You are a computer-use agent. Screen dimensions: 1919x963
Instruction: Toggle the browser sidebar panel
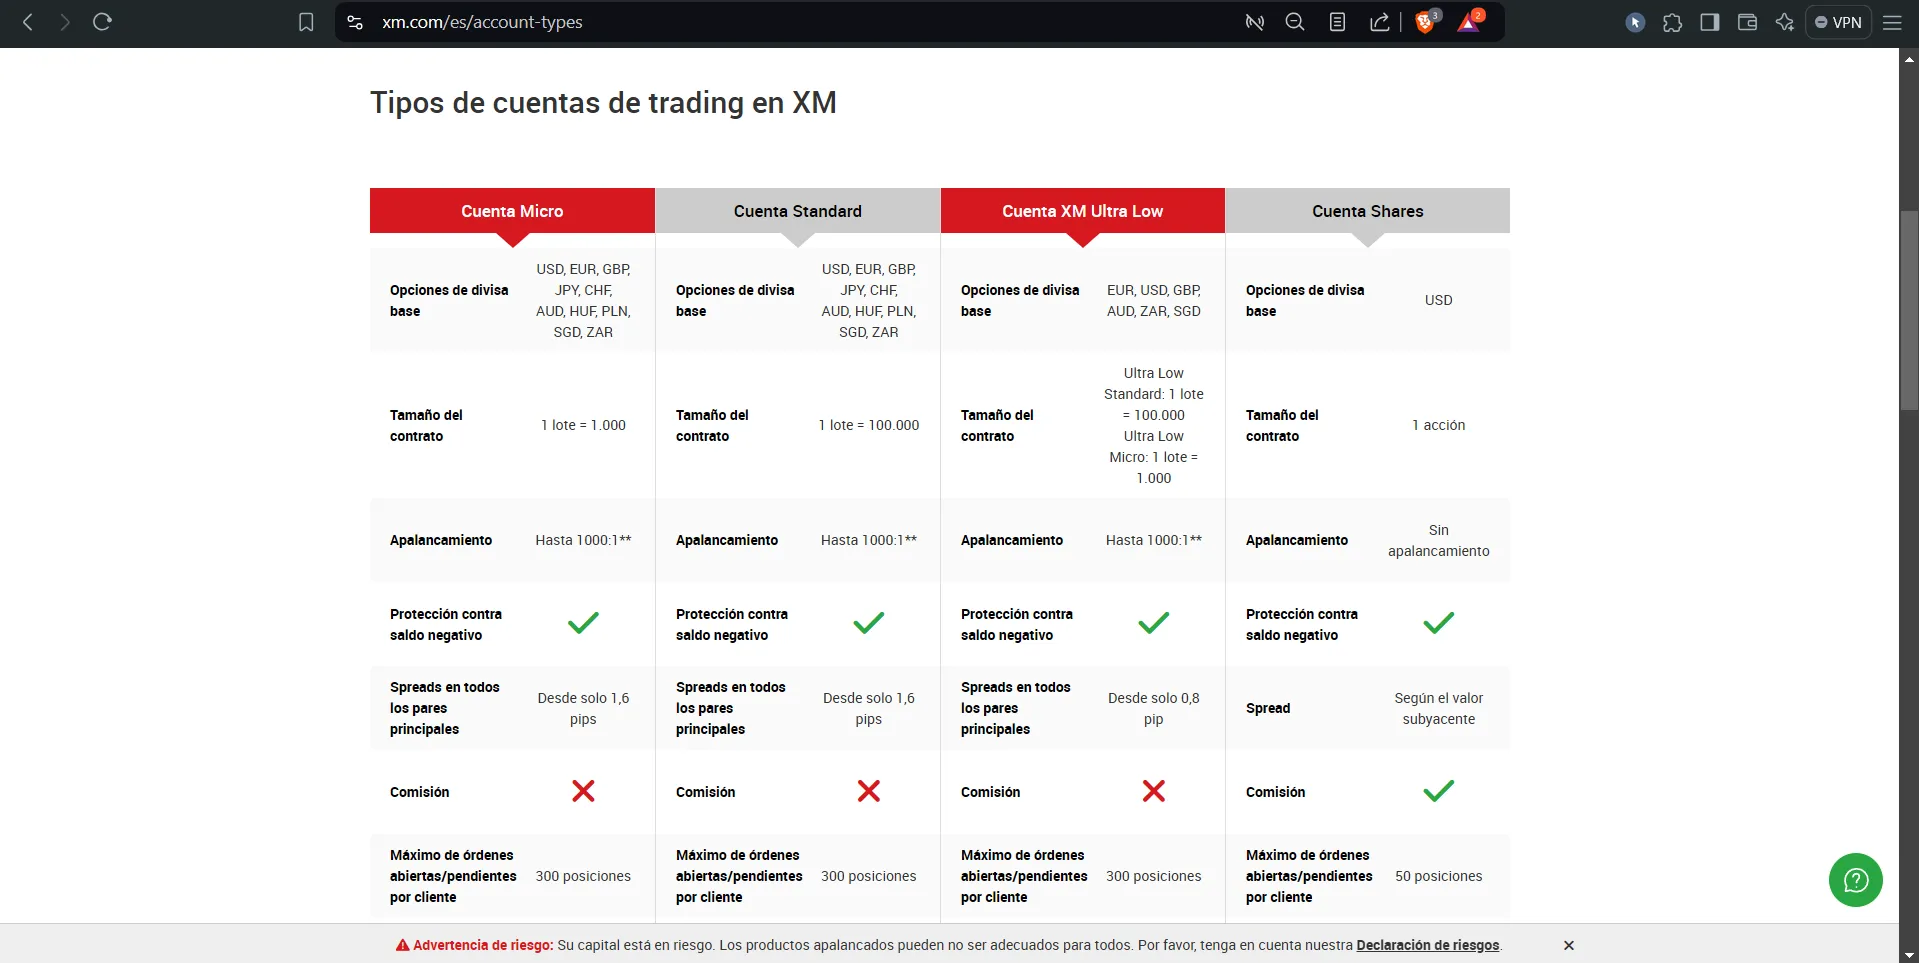coord(1710,22)
